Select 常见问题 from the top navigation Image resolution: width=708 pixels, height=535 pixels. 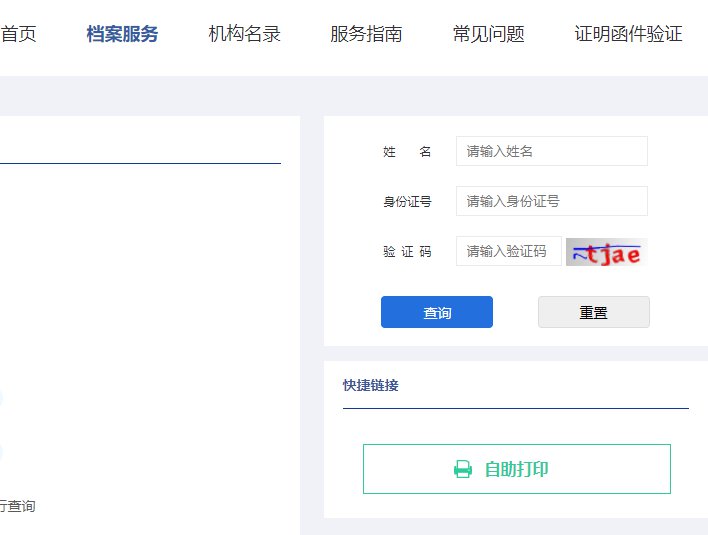point(488,34)
